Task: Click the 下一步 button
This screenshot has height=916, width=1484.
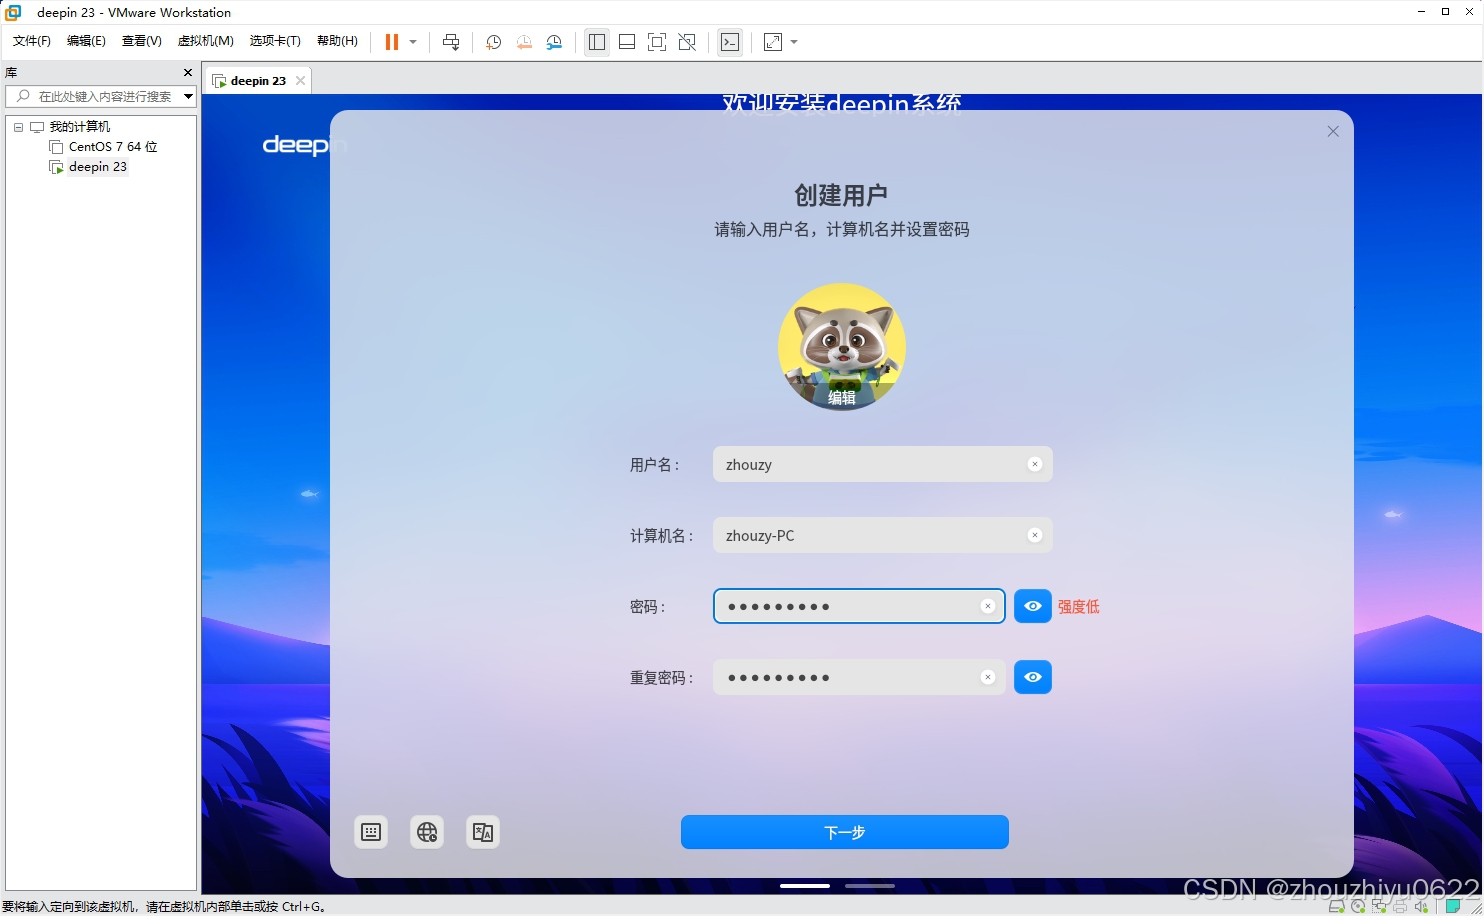Action: (x=845, y=832)
